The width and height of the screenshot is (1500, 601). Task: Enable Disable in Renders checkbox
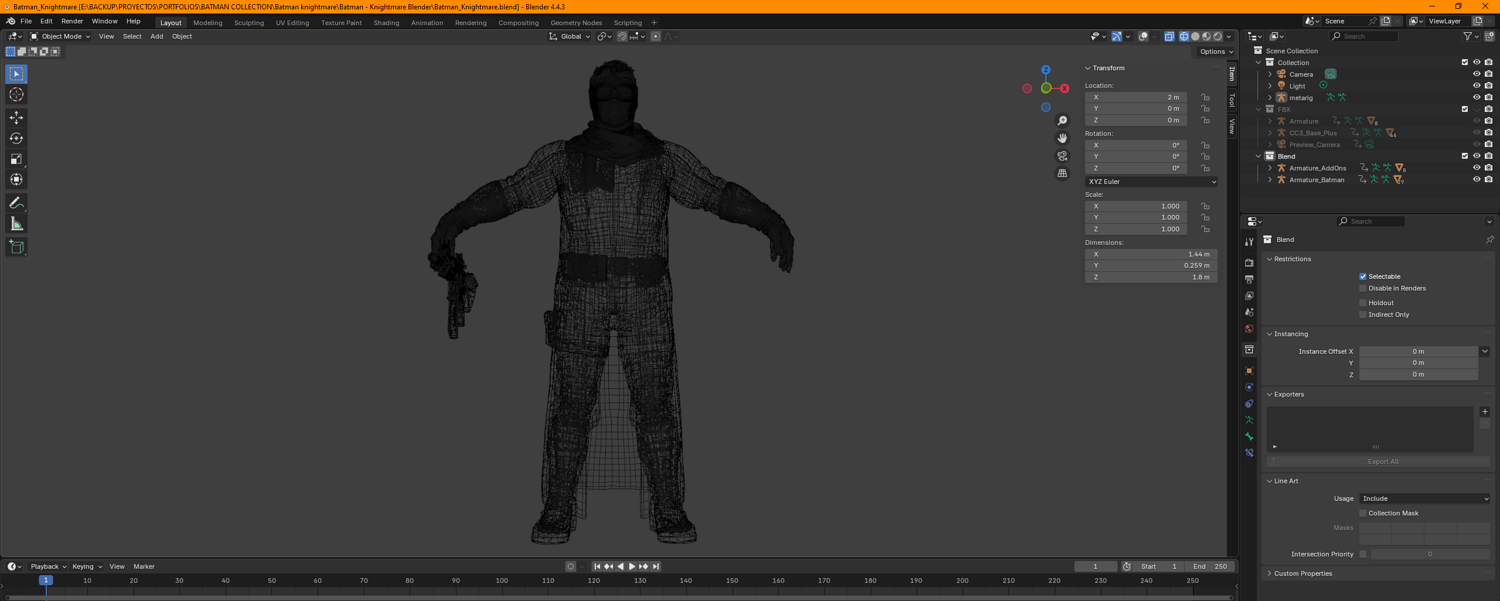point(1363,288)
